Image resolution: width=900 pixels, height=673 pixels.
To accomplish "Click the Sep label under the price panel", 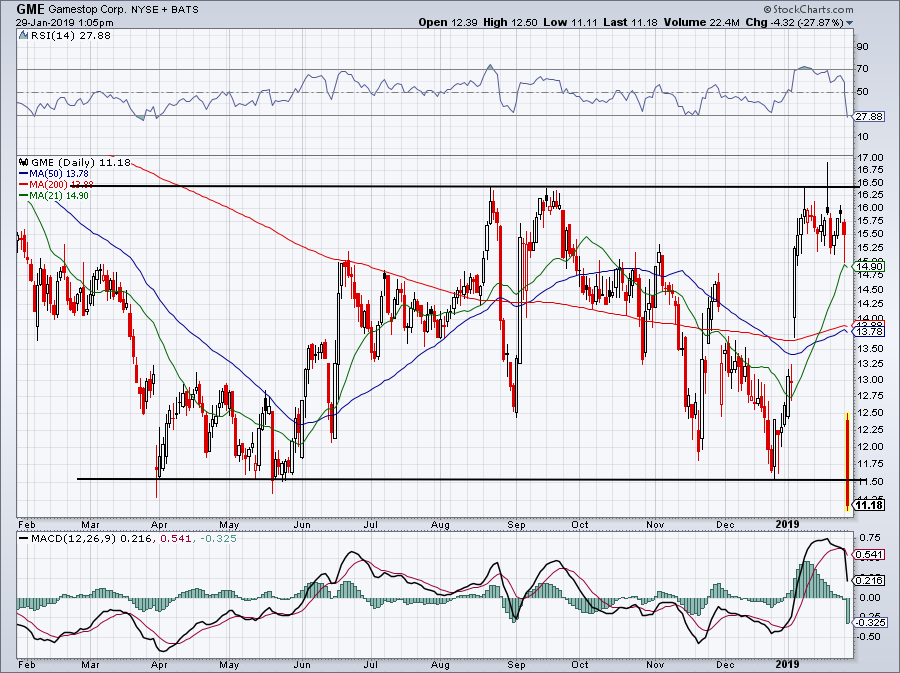I will pos(516,524).
